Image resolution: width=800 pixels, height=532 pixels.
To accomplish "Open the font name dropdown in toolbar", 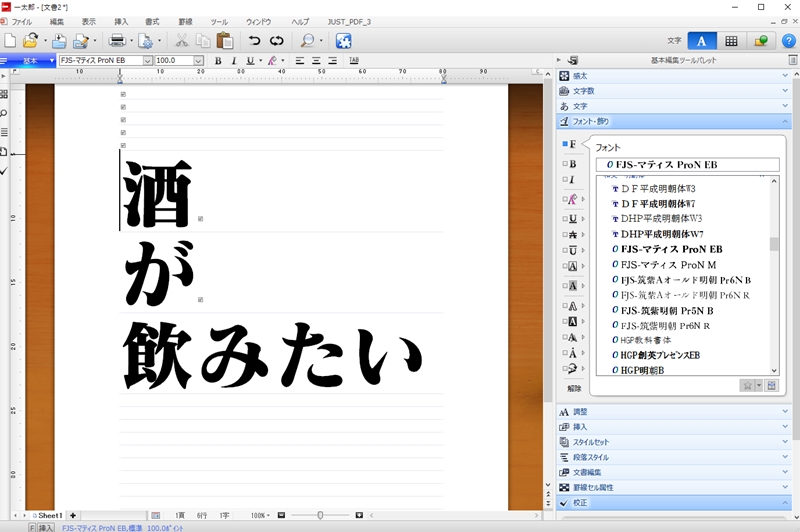I will [148, 61].
